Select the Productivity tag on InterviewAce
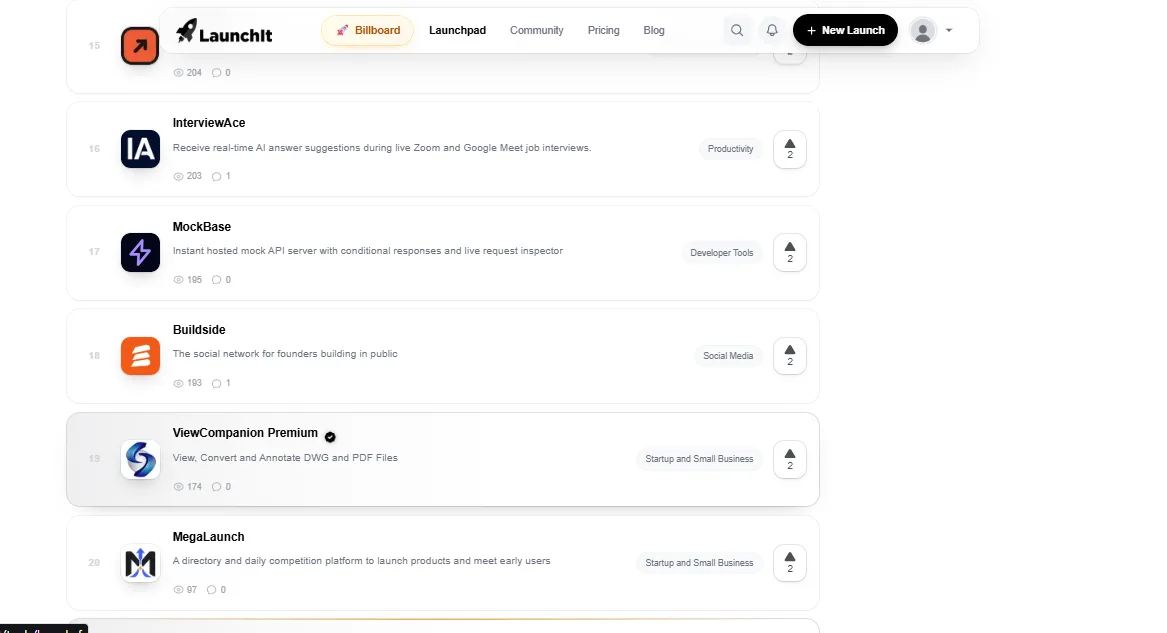 730,149
